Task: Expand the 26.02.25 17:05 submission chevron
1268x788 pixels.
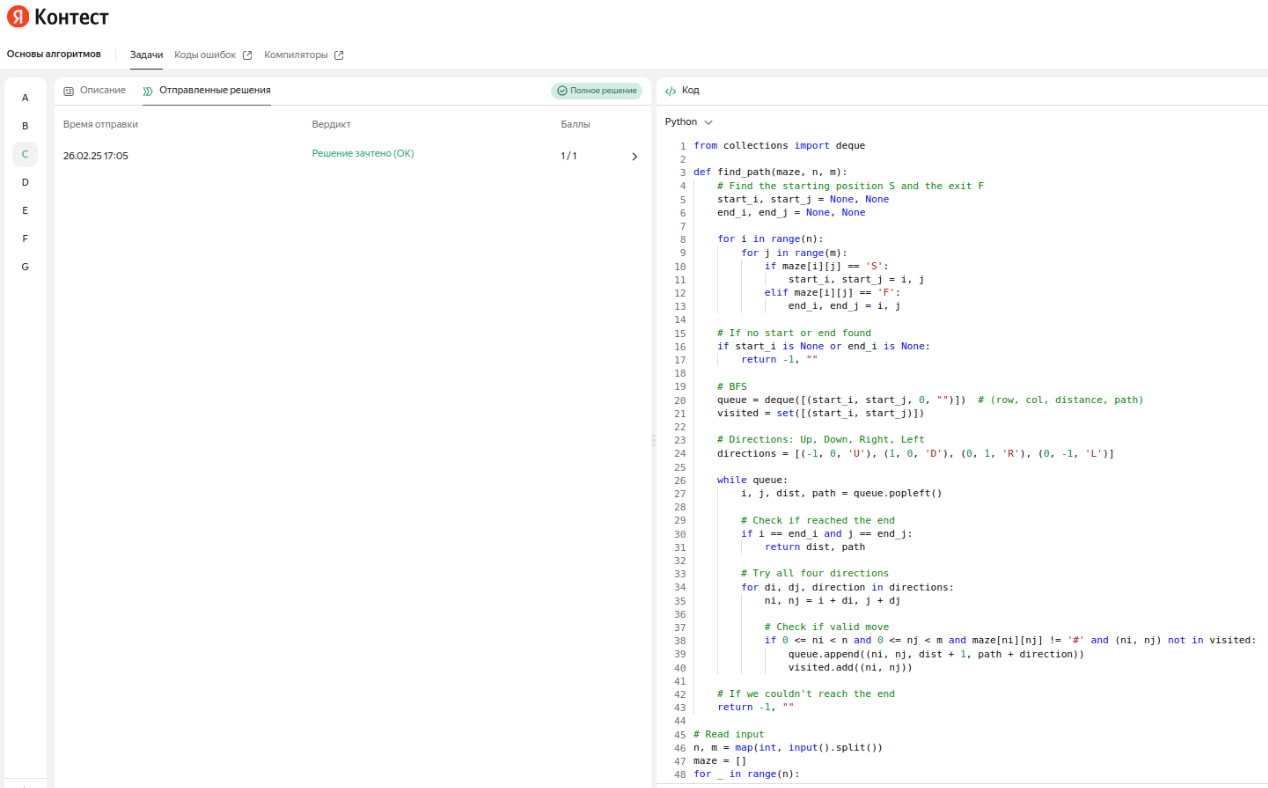Action: point(634,156)
